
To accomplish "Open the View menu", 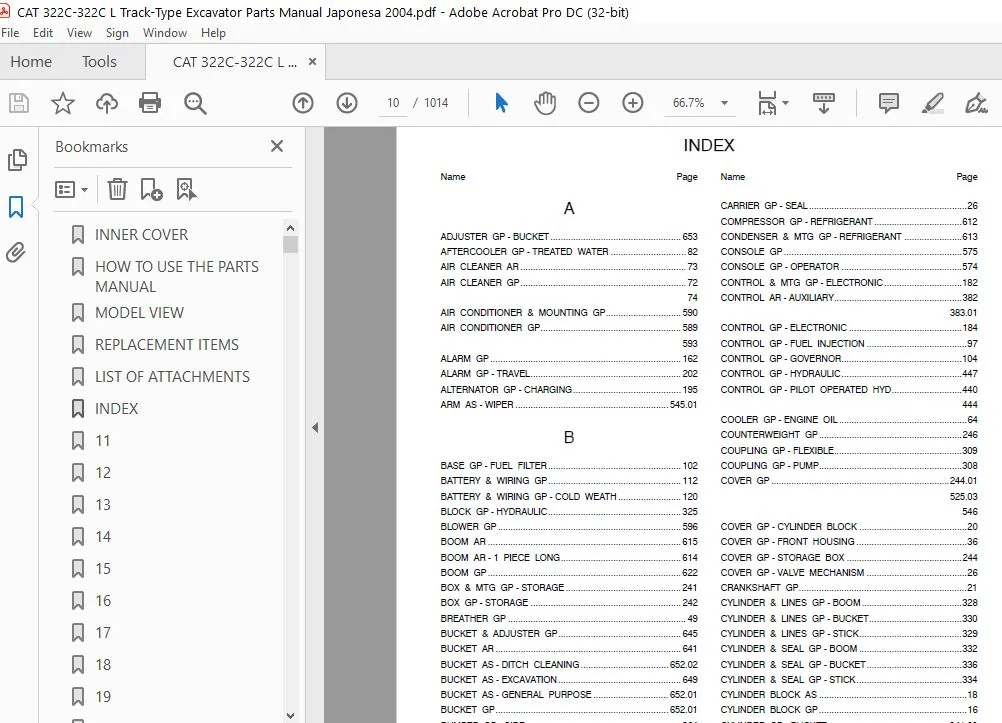I will coord(79,33).
